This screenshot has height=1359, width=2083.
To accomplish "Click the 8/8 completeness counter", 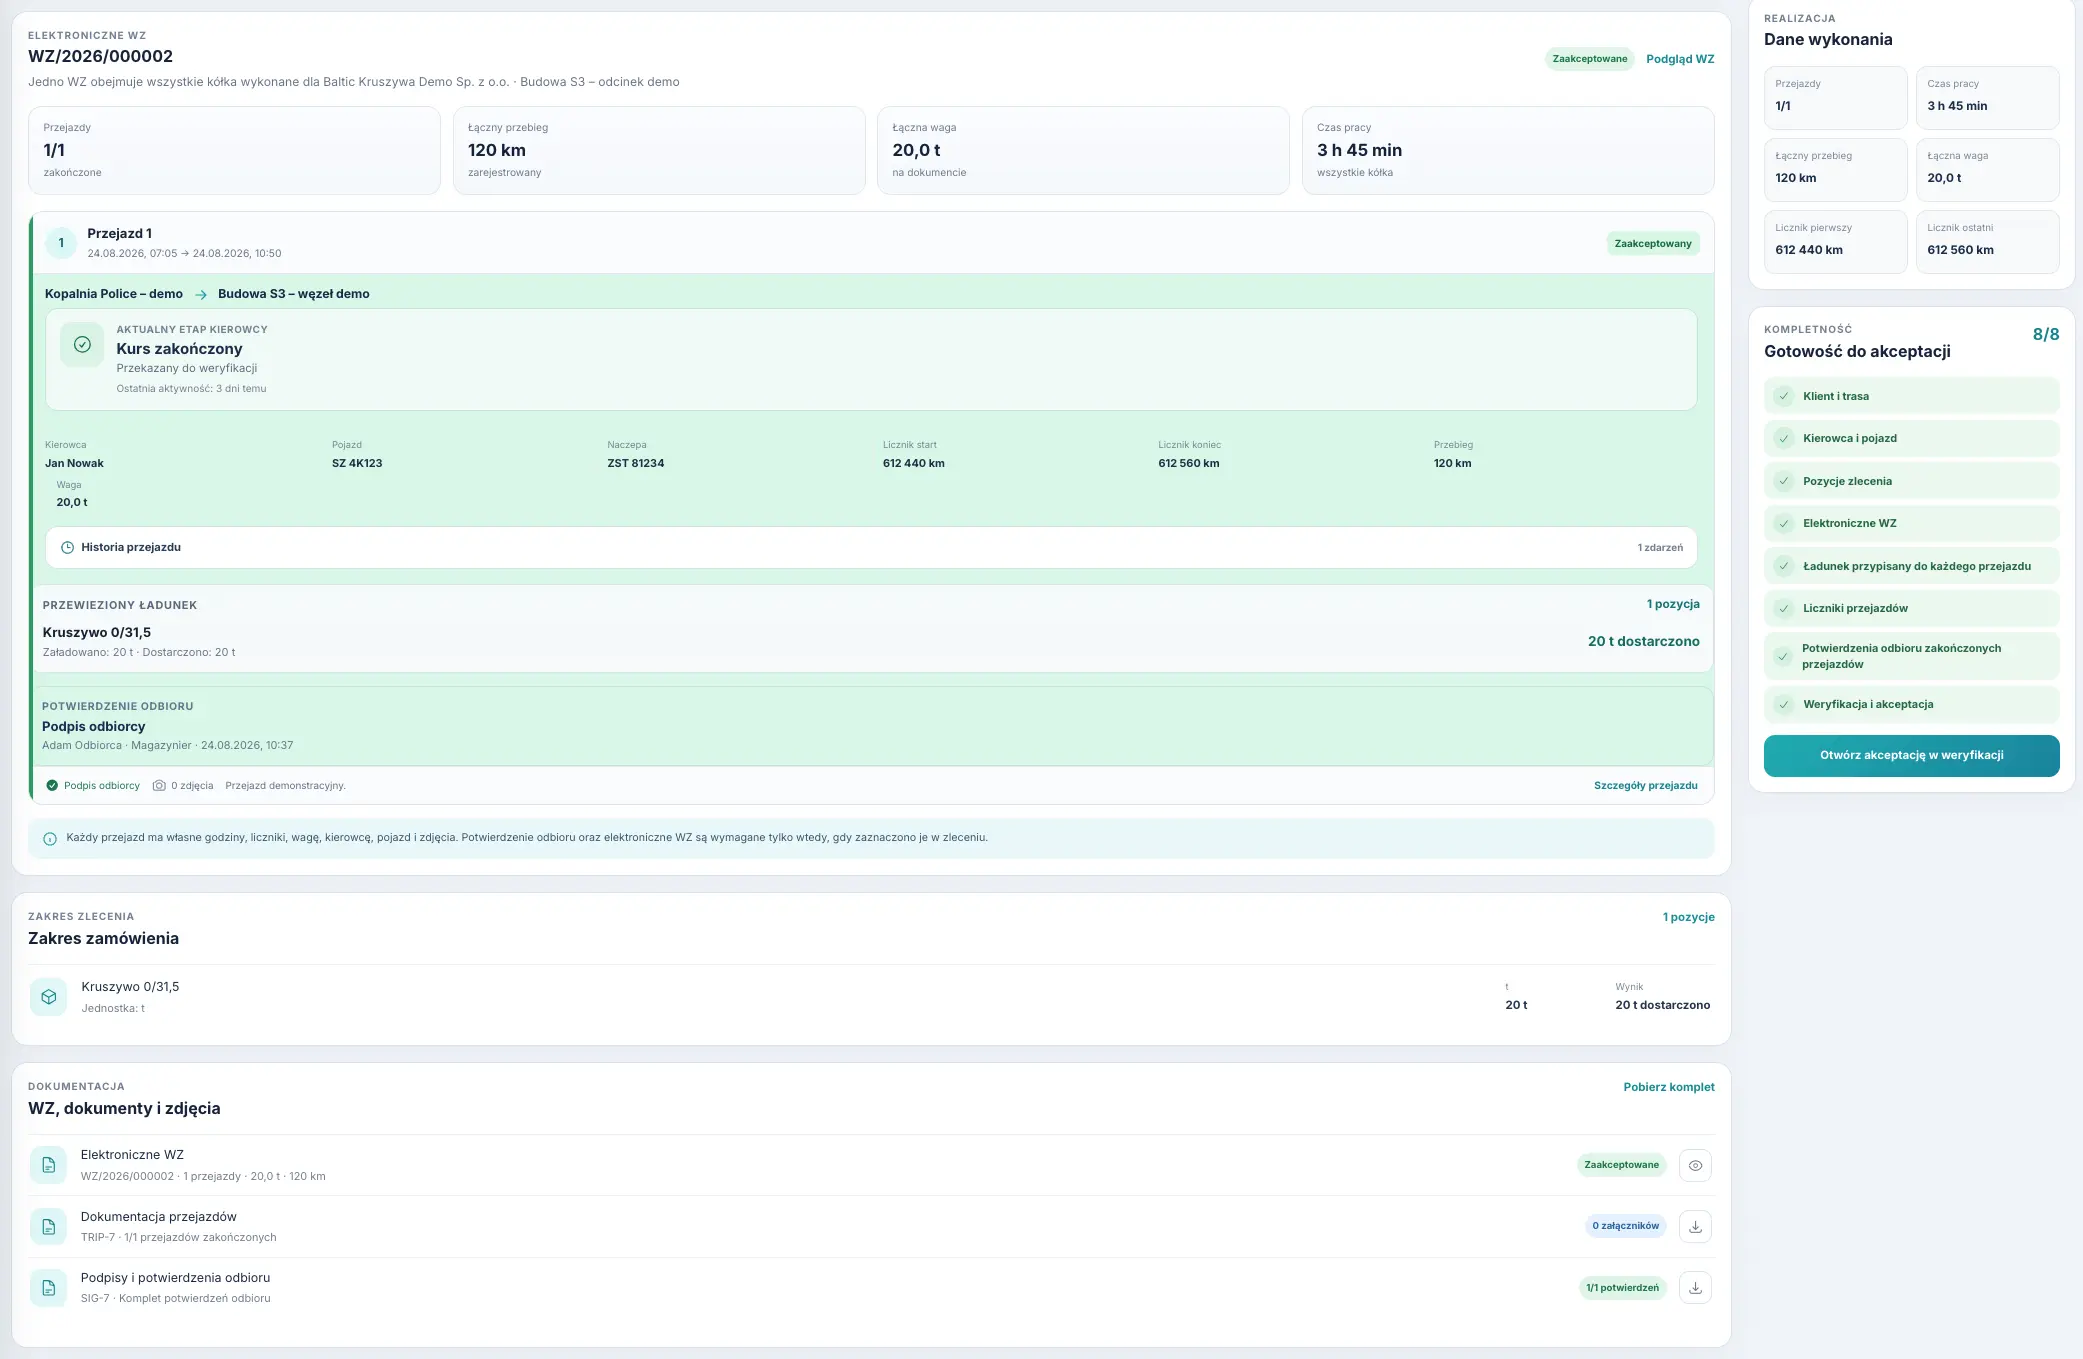I will 2045,335.
